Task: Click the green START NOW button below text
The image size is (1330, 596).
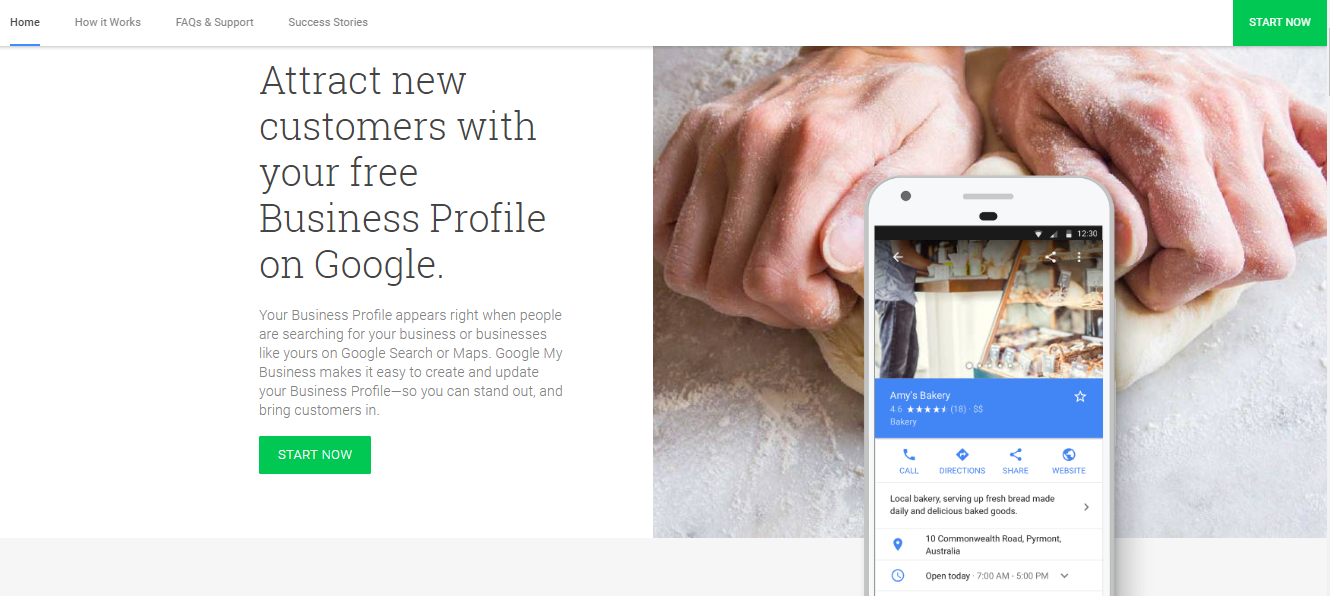Action: click(x=315, y=455)
